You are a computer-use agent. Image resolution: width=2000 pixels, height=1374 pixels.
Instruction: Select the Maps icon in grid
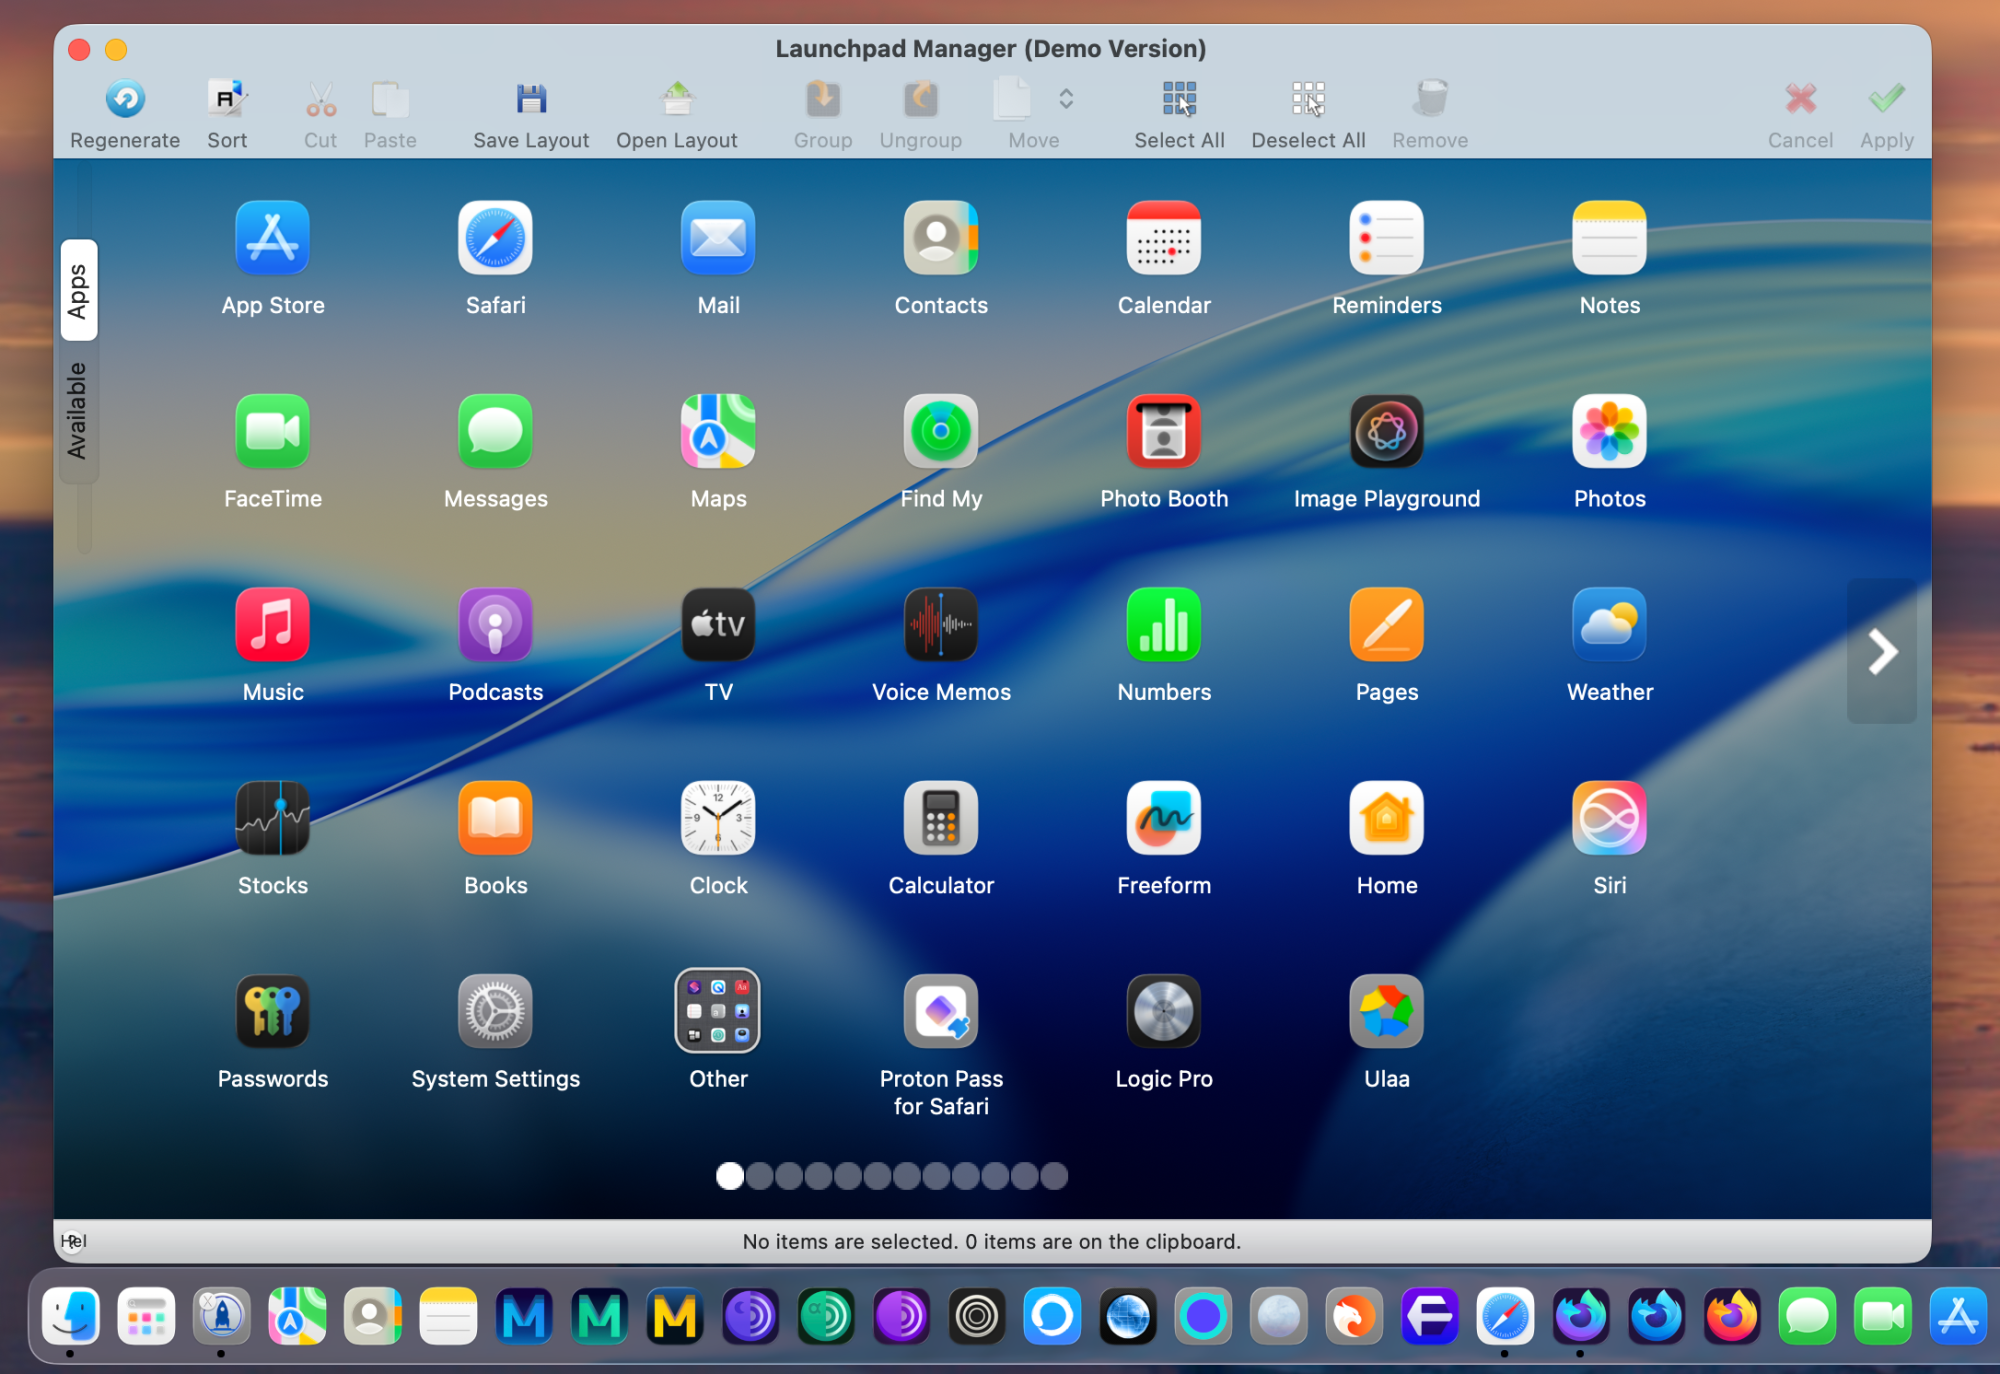click(718, 431)
